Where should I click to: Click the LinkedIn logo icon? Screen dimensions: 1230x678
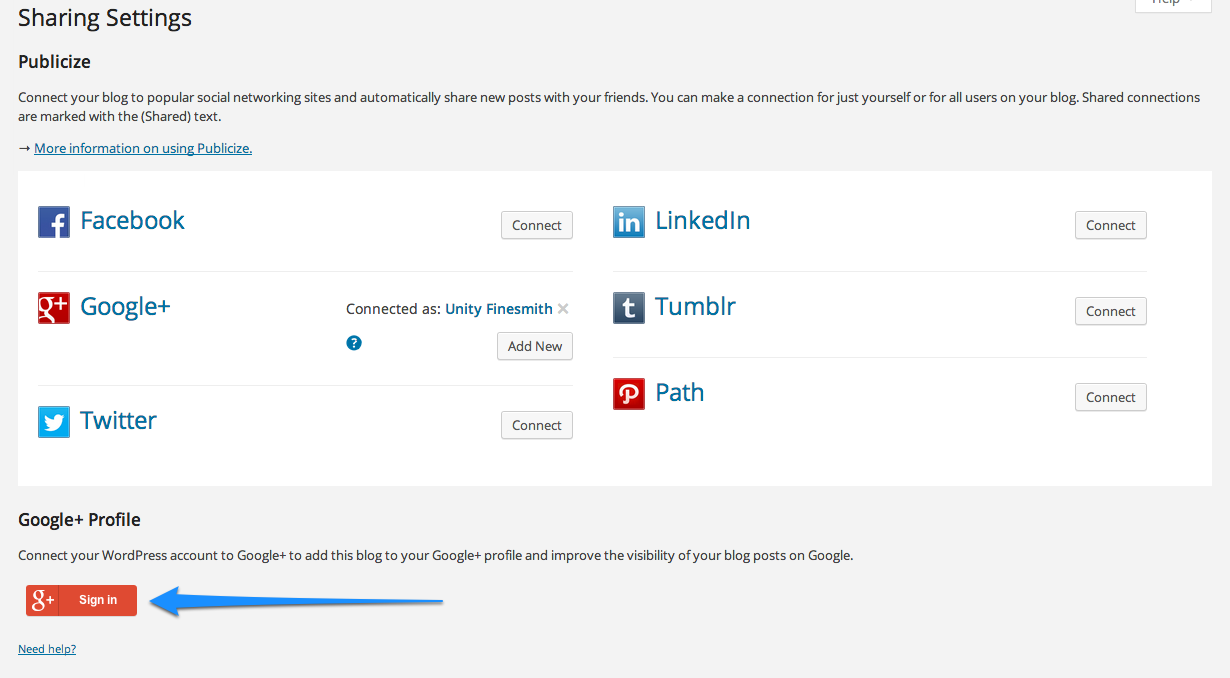(629, 222)
